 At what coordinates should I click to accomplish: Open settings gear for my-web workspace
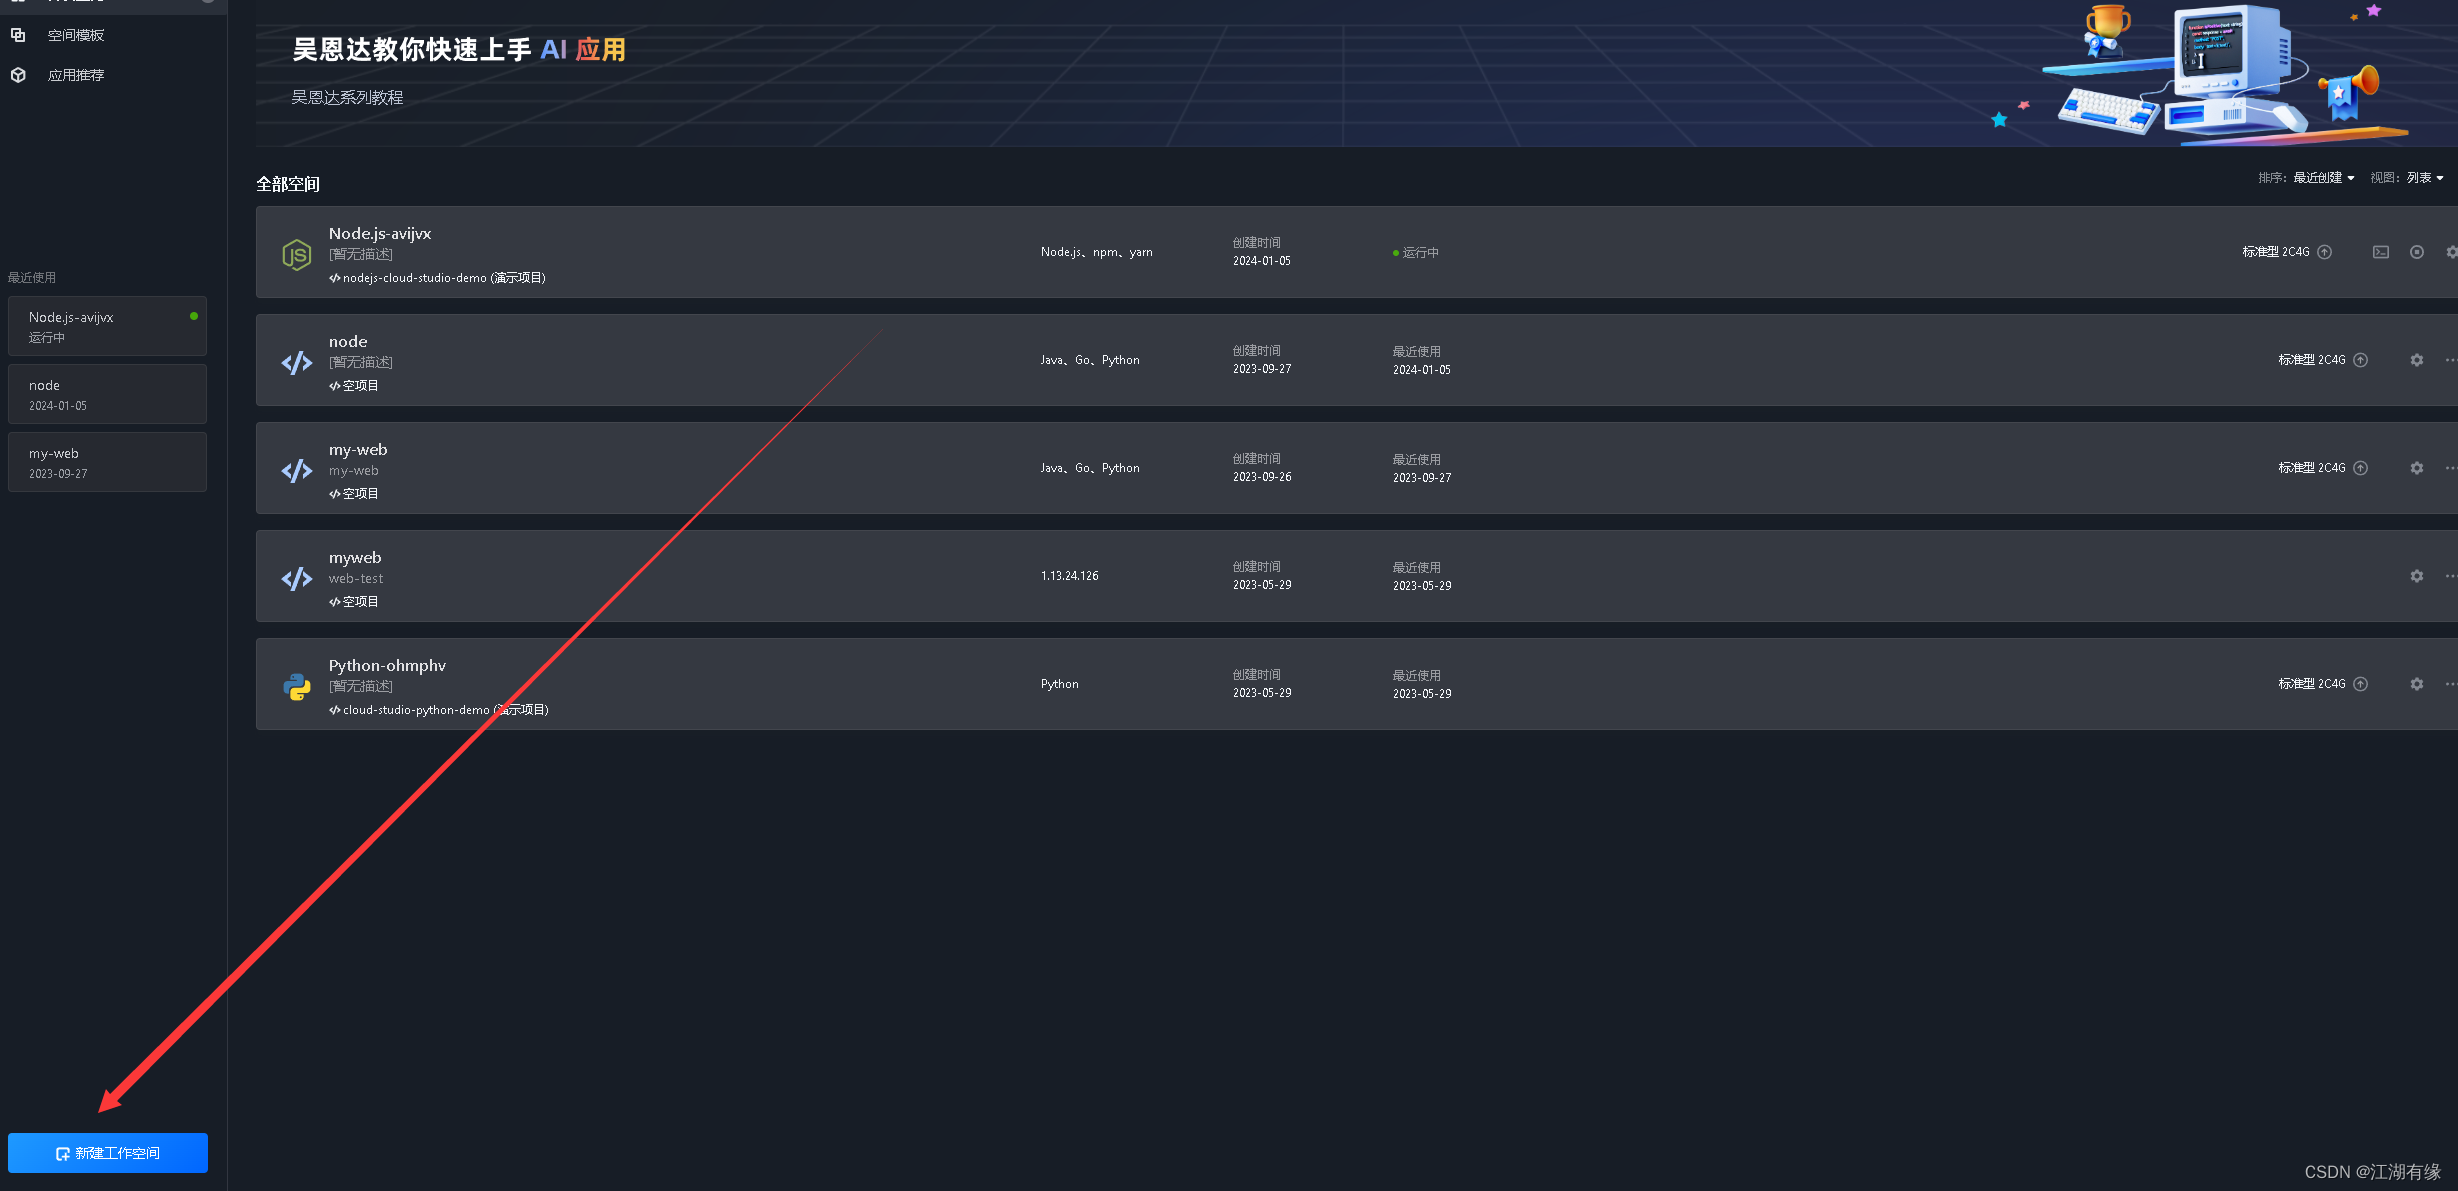[x=2417, y=468]
